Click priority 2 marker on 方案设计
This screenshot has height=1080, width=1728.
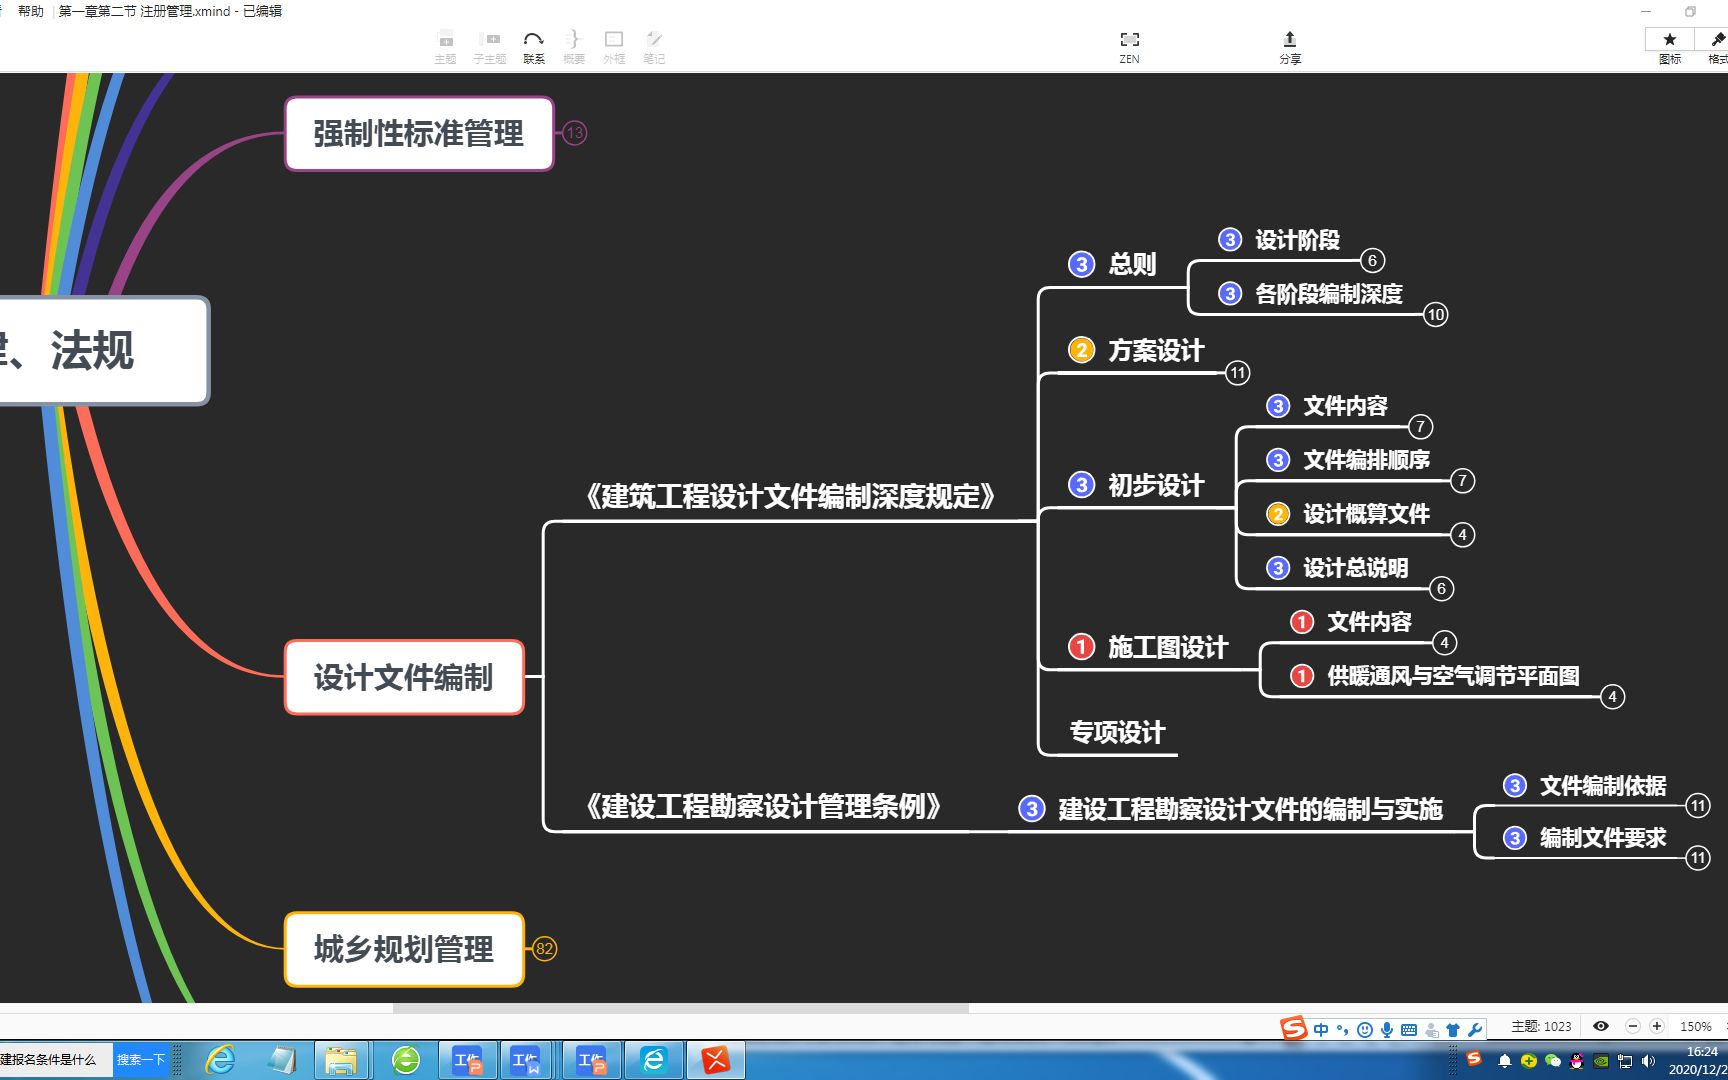(x=1081, y=350)
